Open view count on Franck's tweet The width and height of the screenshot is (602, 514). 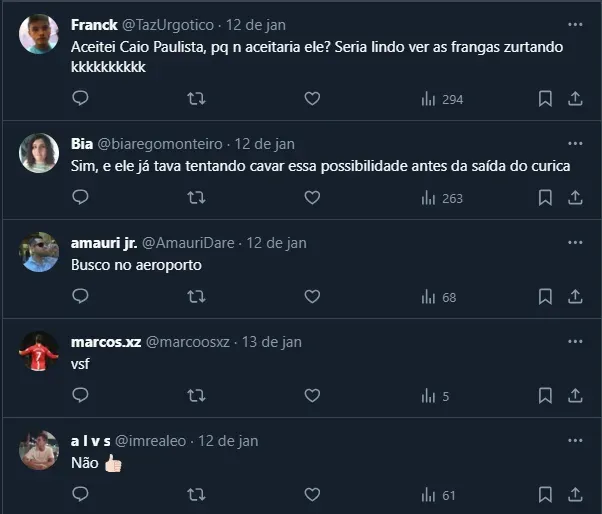click(441, 99)
